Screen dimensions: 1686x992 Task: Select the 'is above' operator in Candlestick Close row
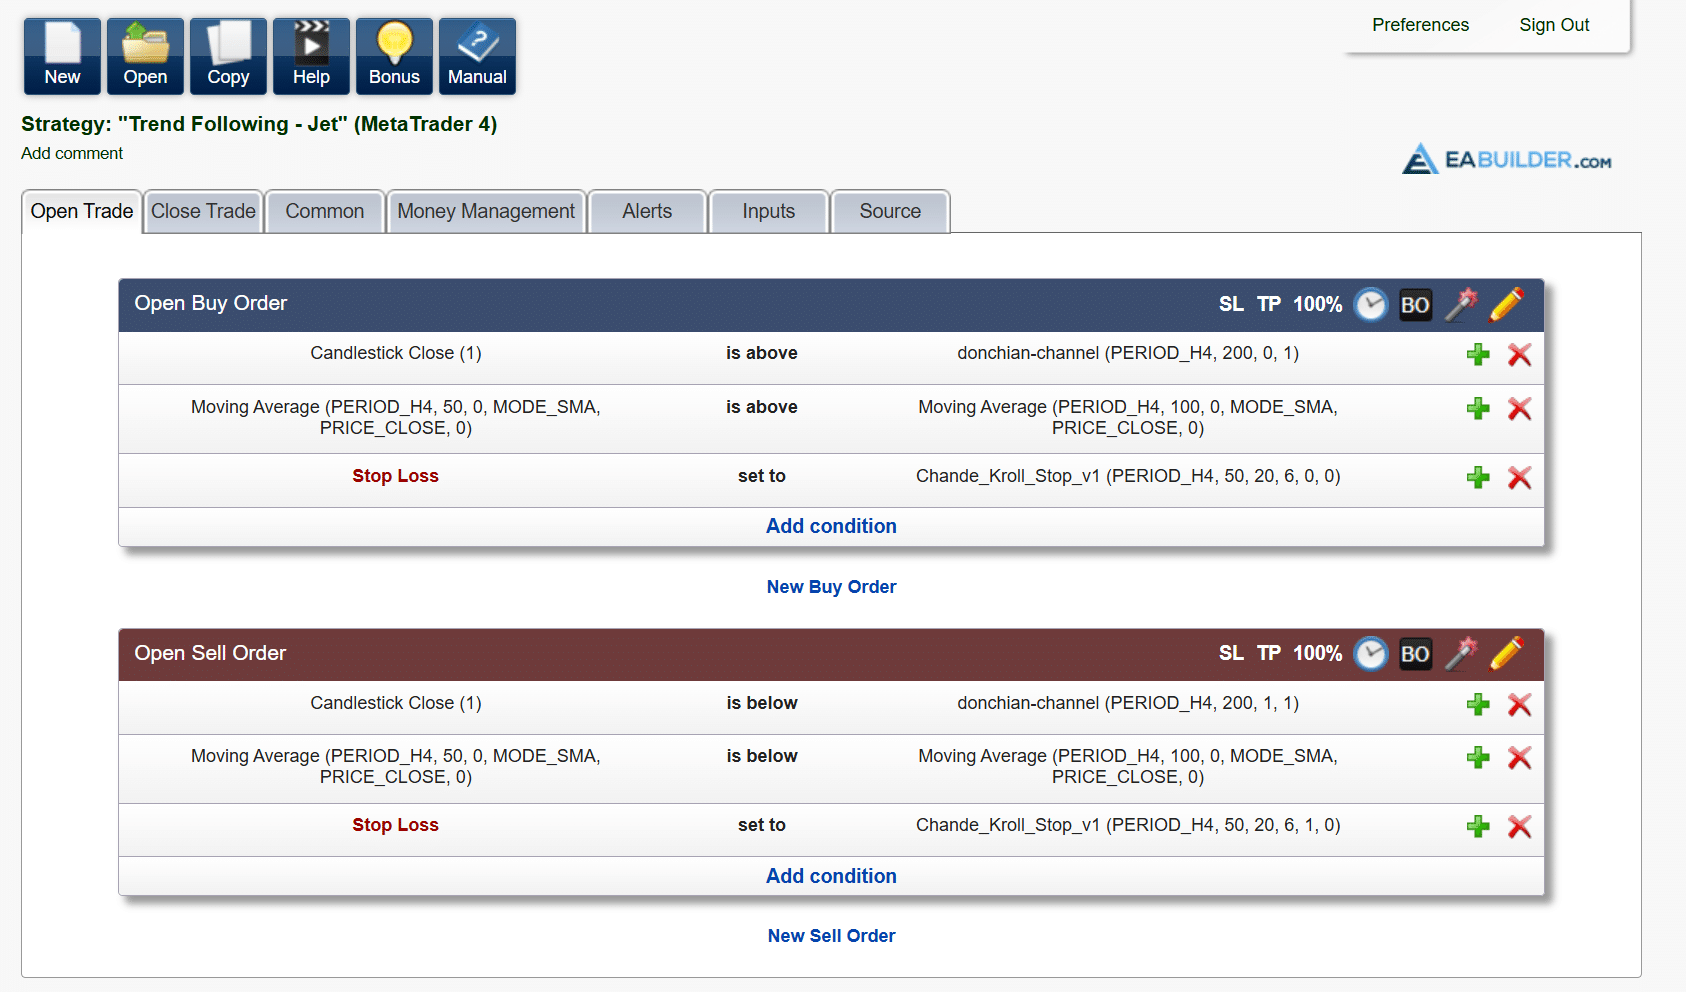tap(761, 353)
